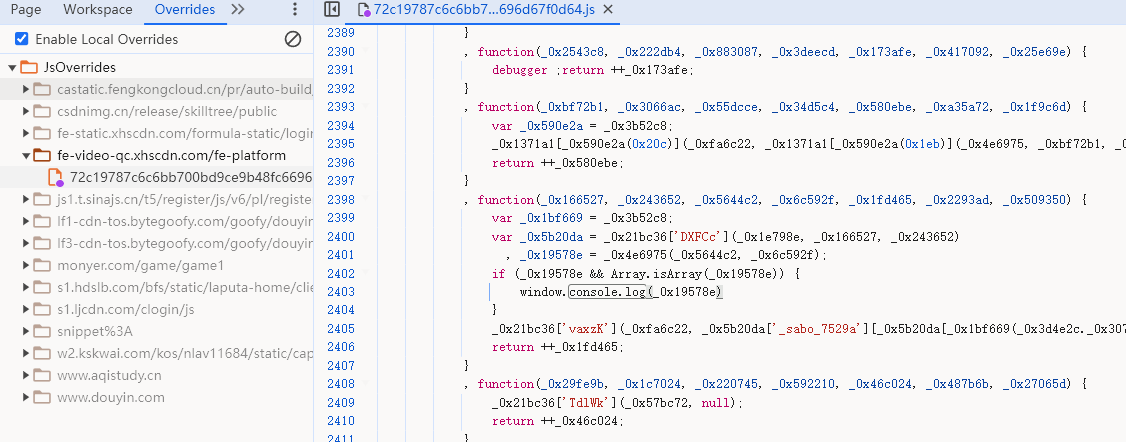Expand castatic.fengkongcloud.cn folder arrow
The width and height of the screenshot is (1126, 442).
tap(26, 89)
